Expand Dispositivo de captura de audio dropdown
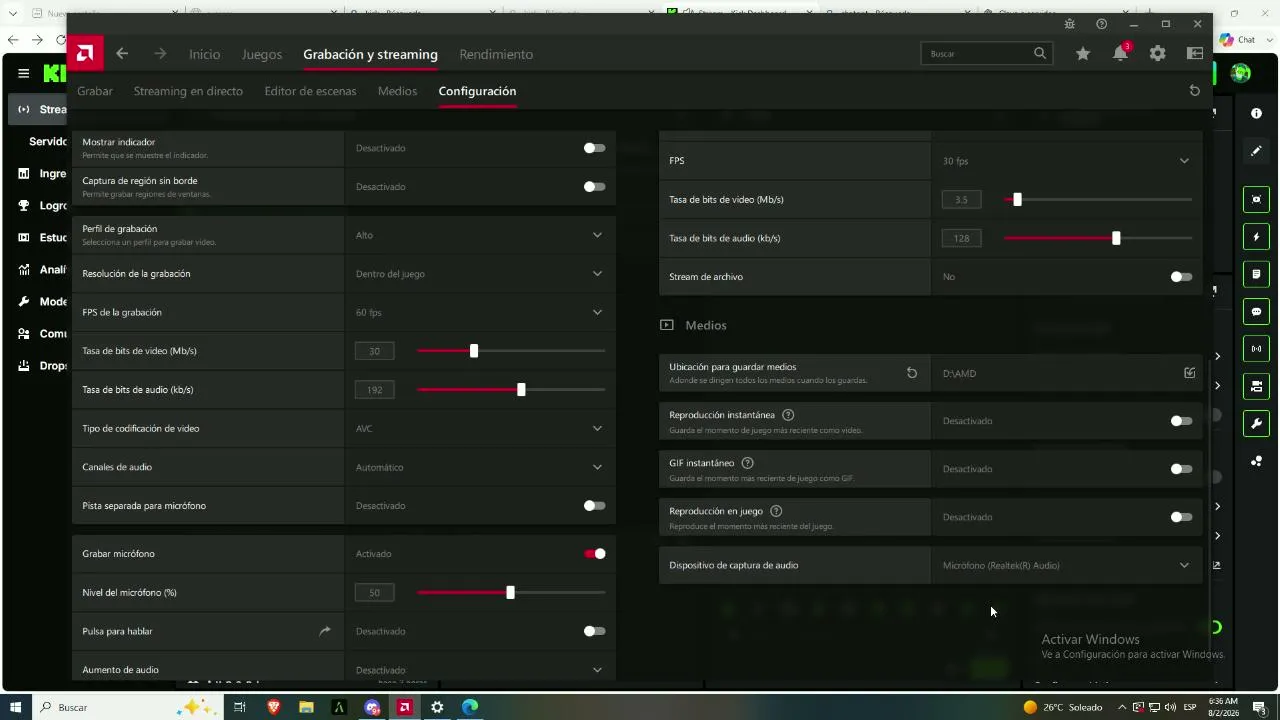 pyautogui.click(x=1067, y=565)
